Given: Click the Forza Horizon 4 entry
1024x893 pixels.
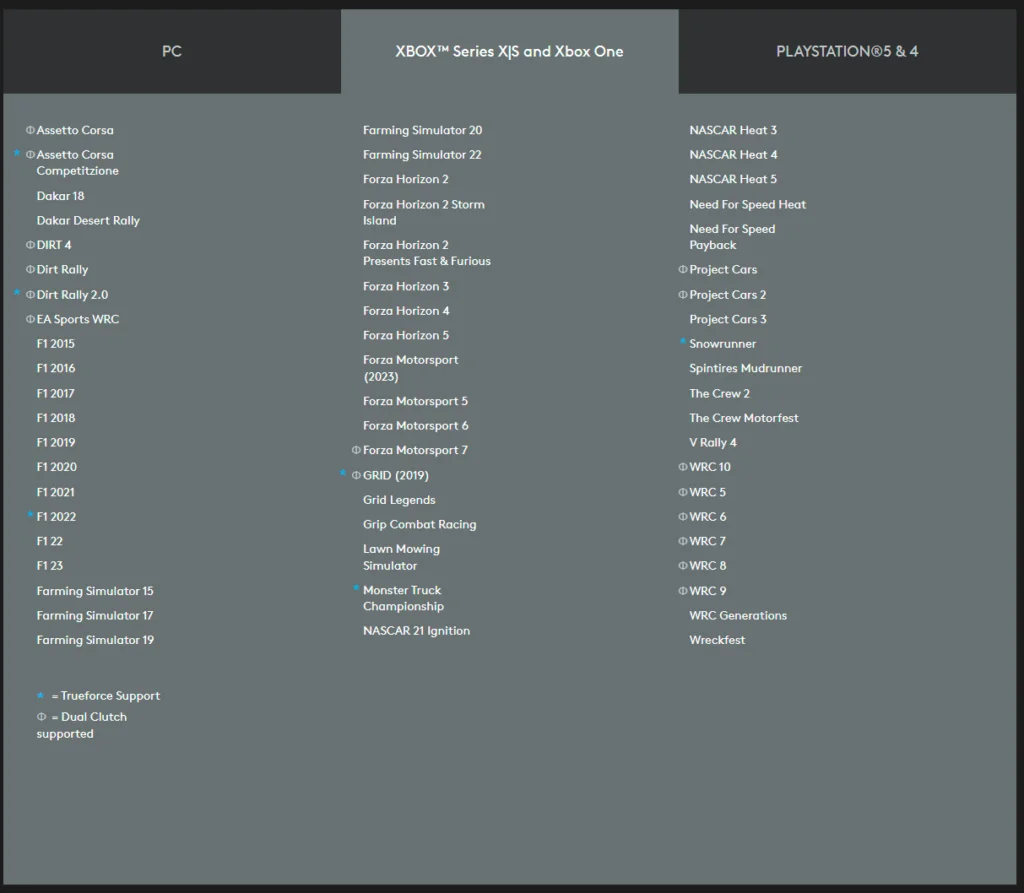Looking at the screenshot, I should 406,311.
